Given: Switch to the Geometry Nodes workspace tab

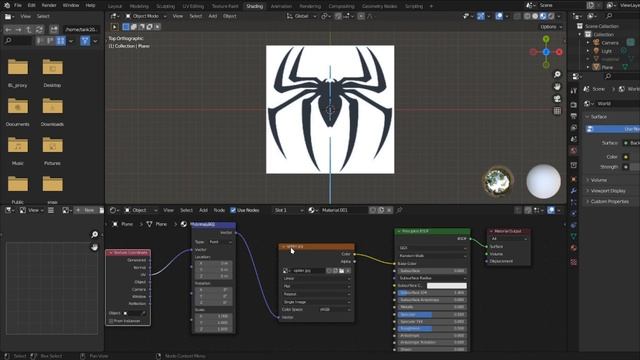Looking at the screenshot, I should 379,6.
